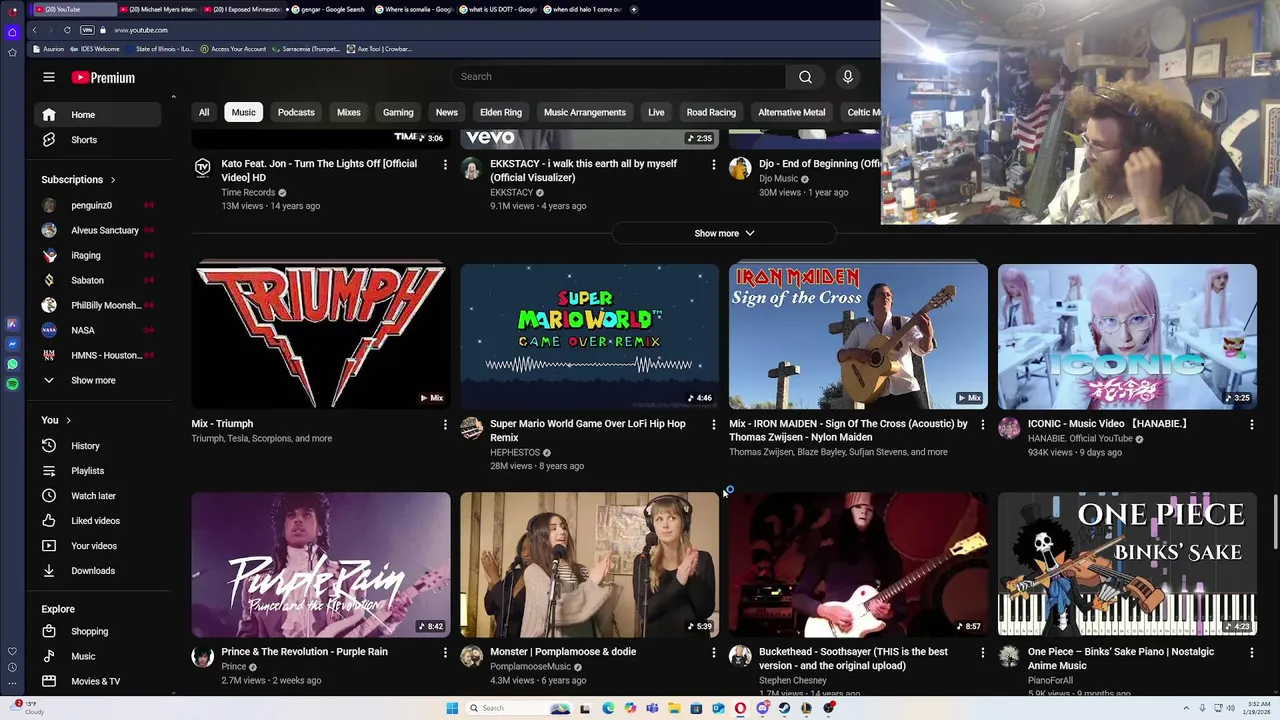Toggle the browser VPN badge
This screenshot has height=720, width=1280.
click(x=87, y=30)
